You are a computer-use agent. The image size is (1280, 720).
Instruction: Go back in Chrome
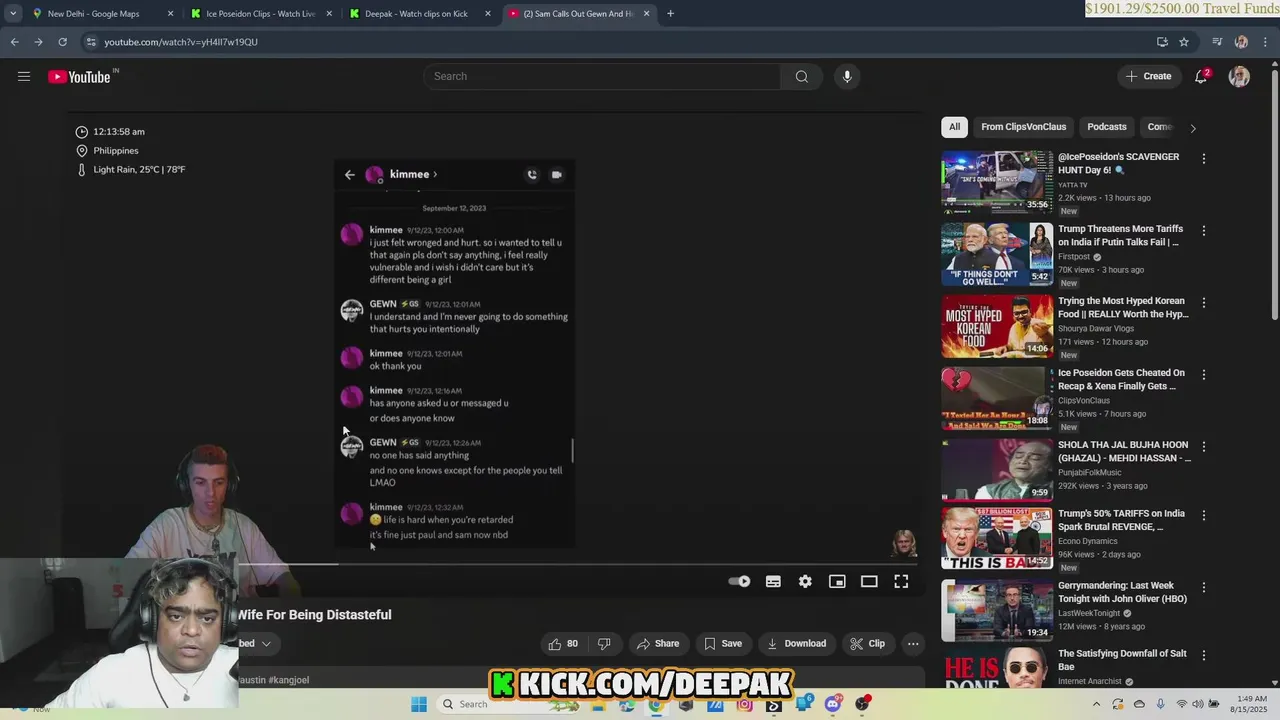pyautogui.click(x=14, y=42)
